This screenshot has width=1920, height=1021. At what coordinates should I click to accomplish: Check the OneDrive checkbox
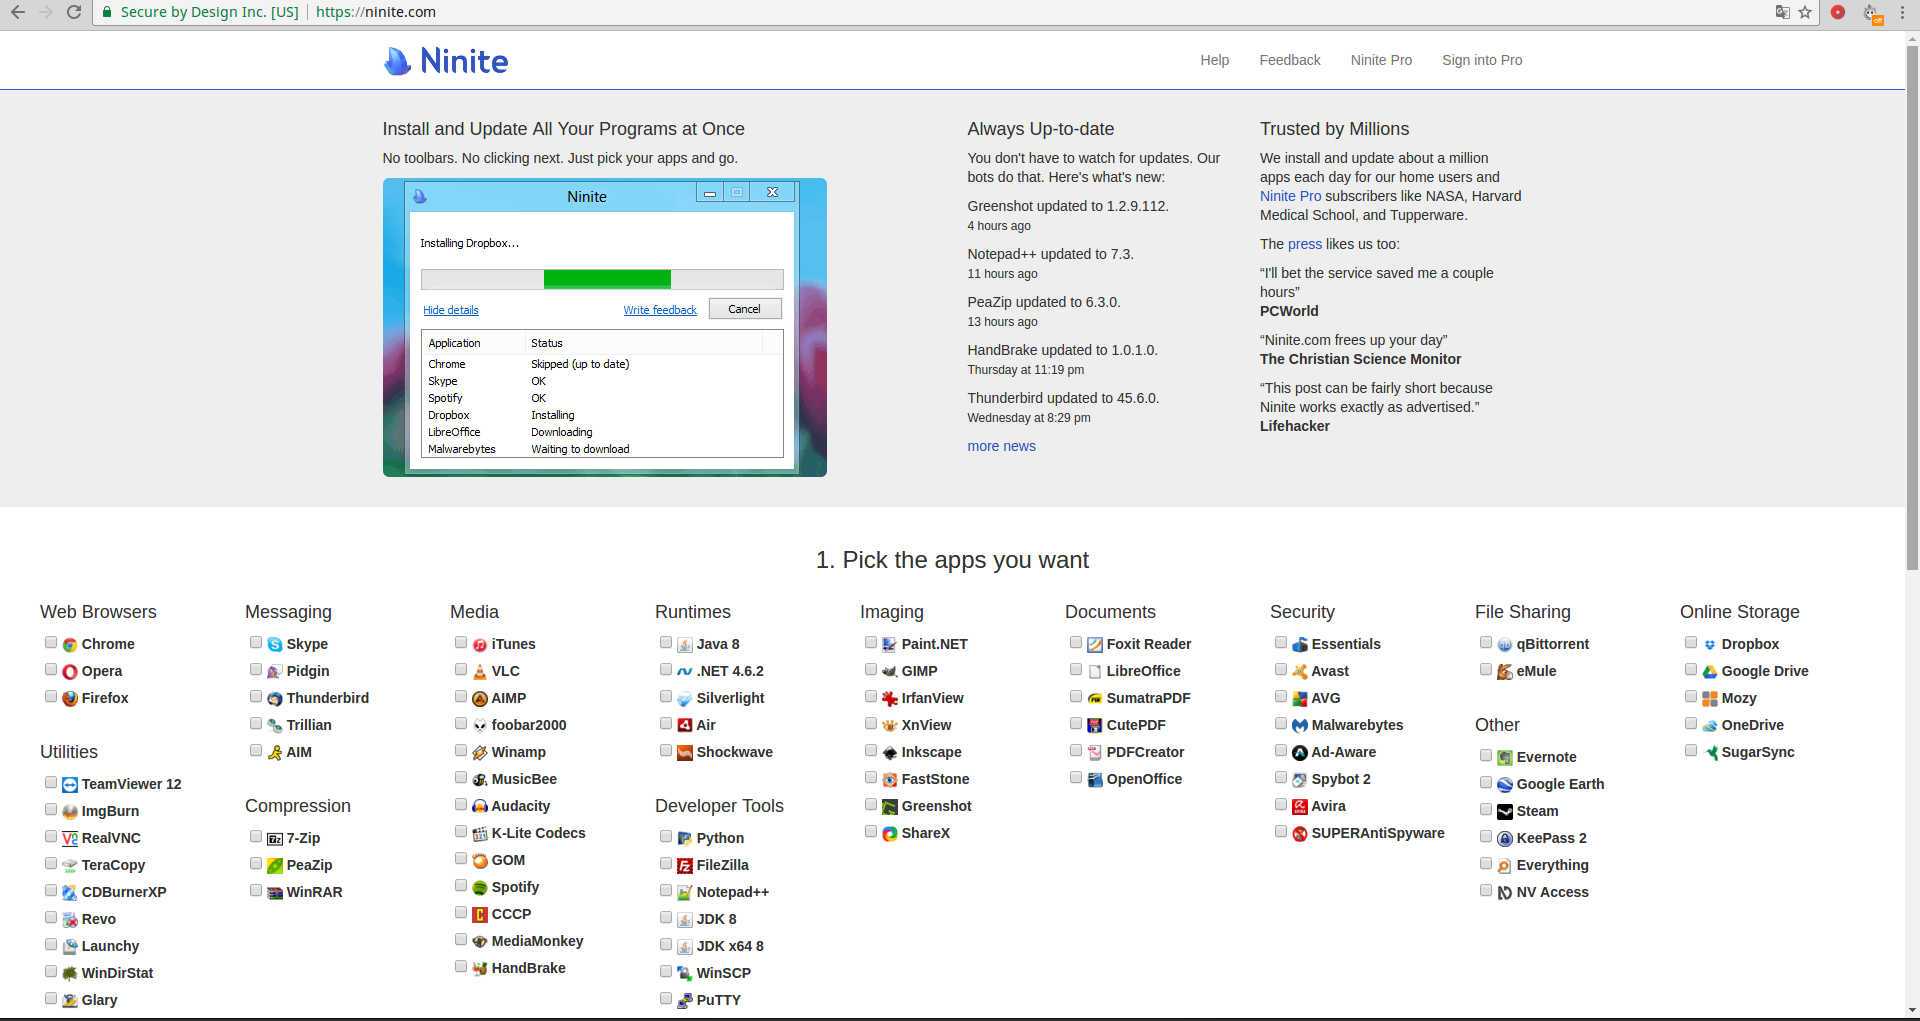click(1691, 724)
